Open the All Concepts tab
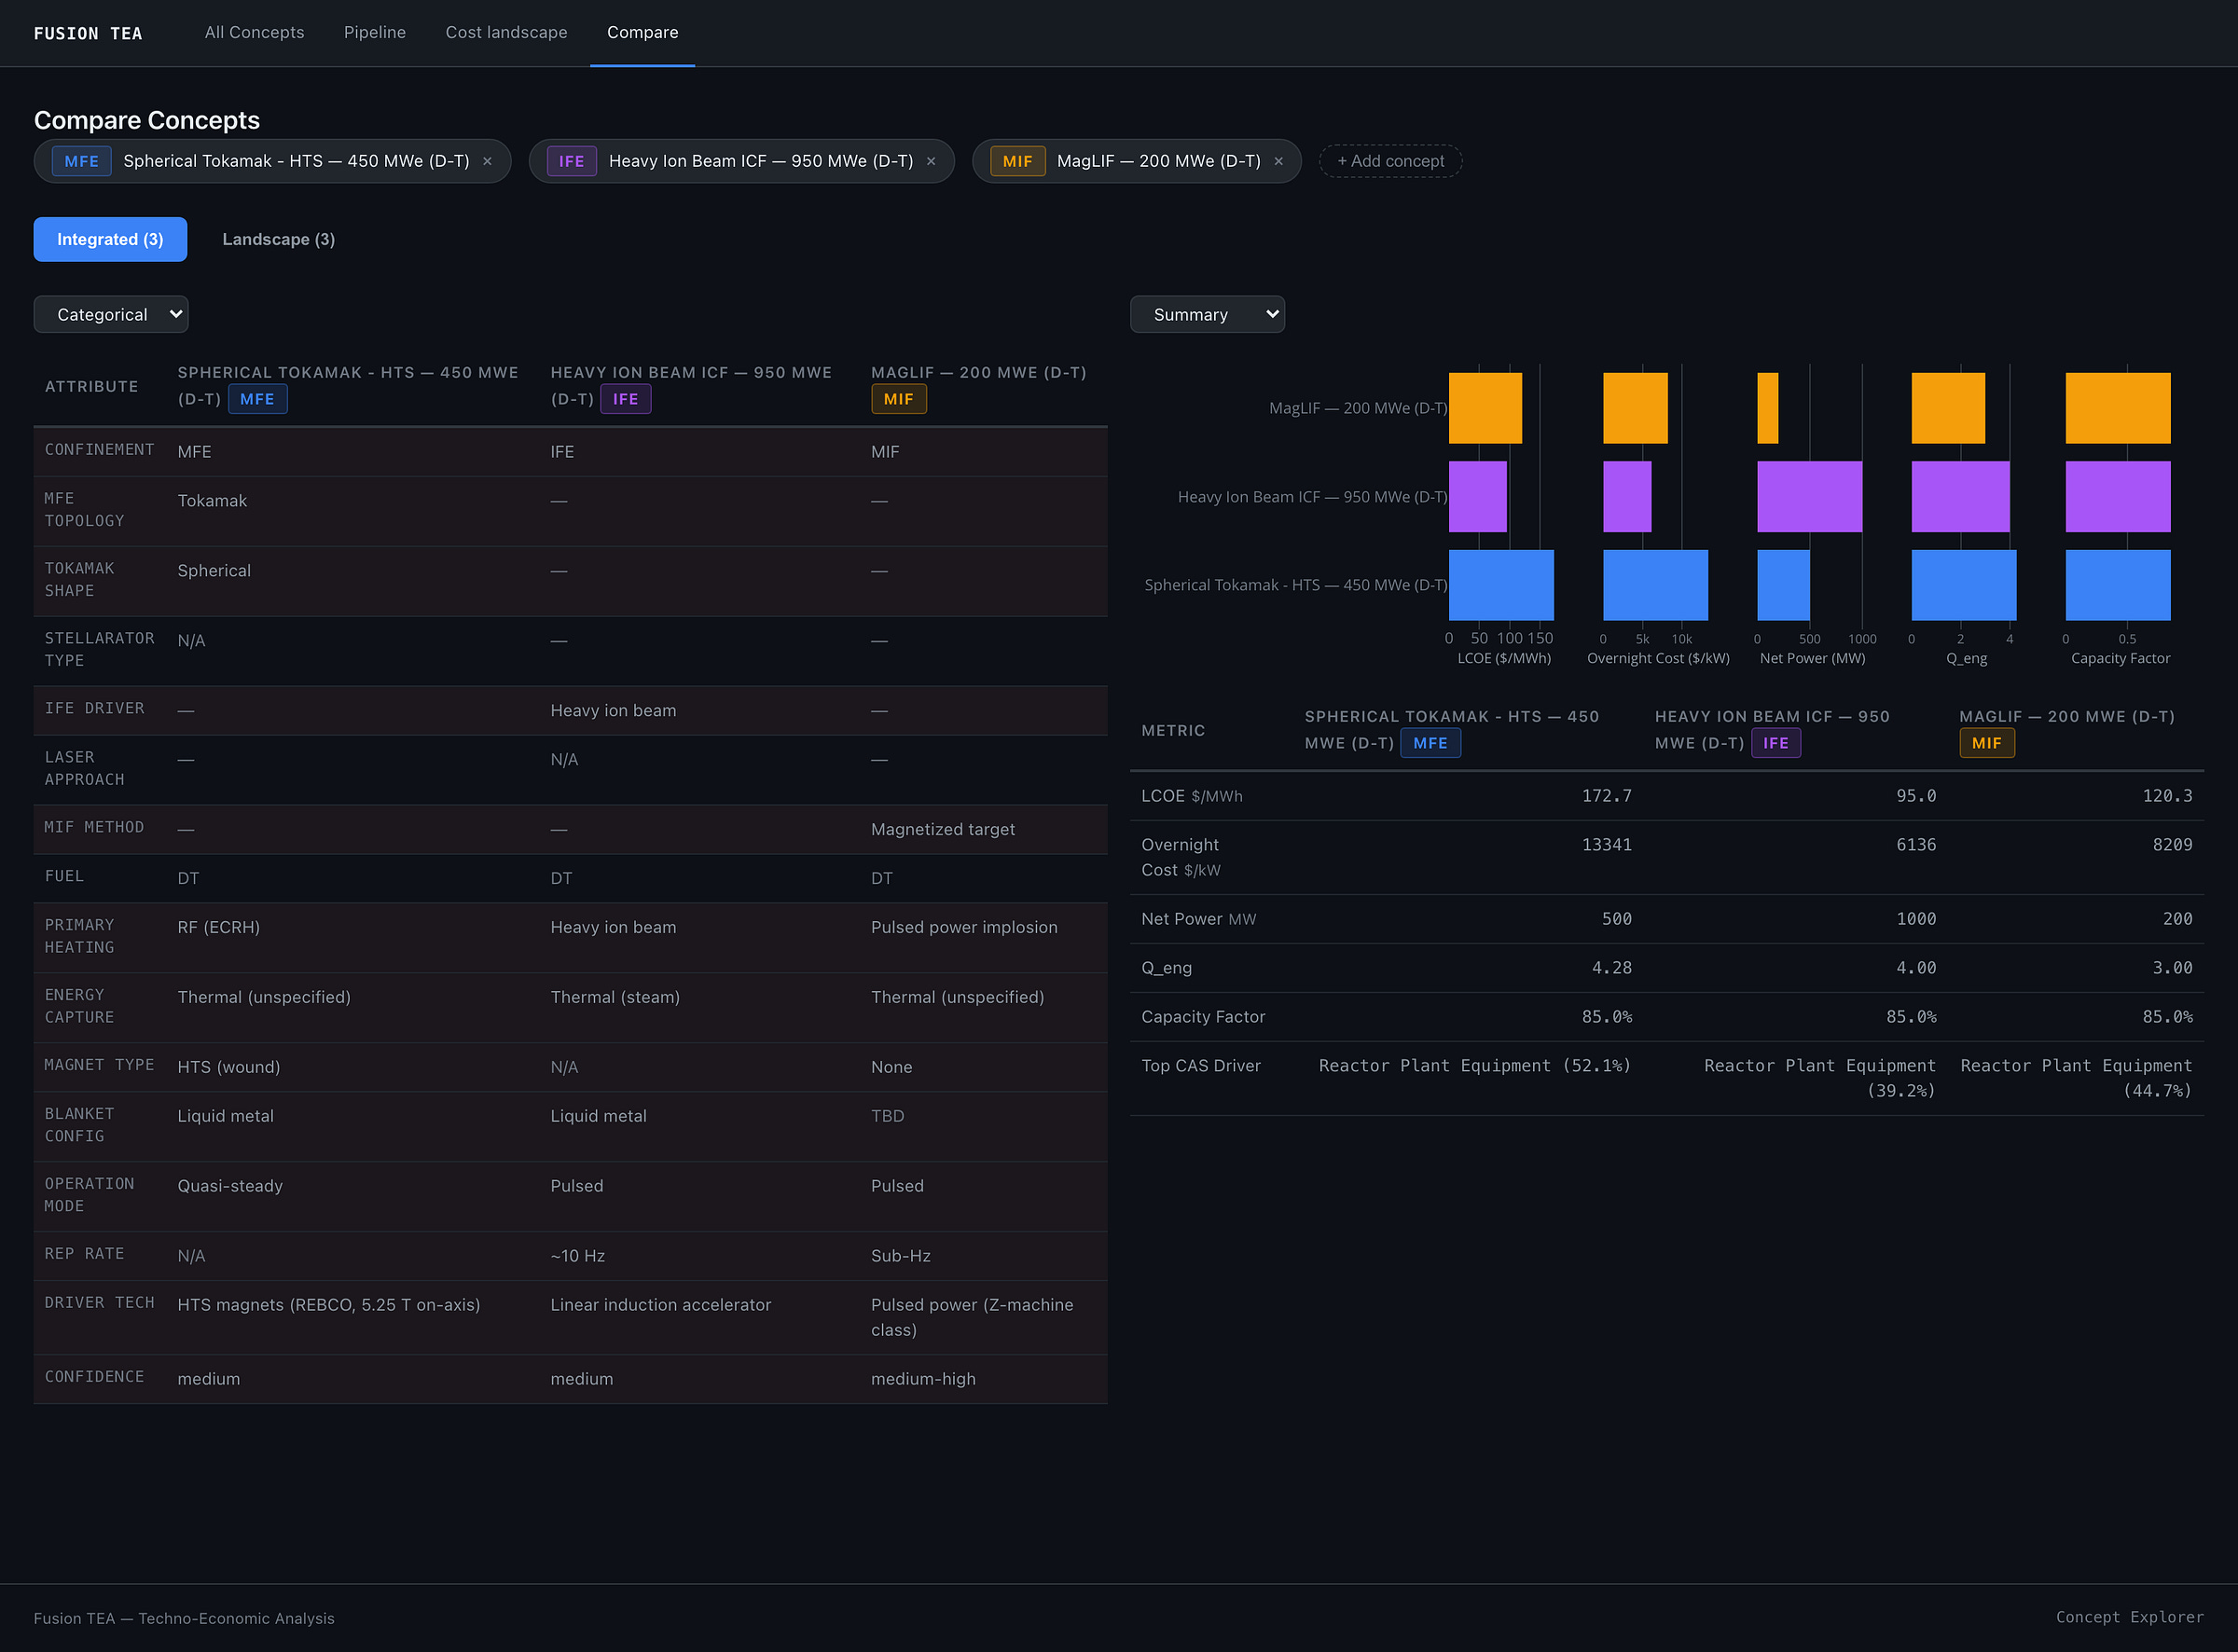The image size is (2238, 1652). tap(255, 32)
